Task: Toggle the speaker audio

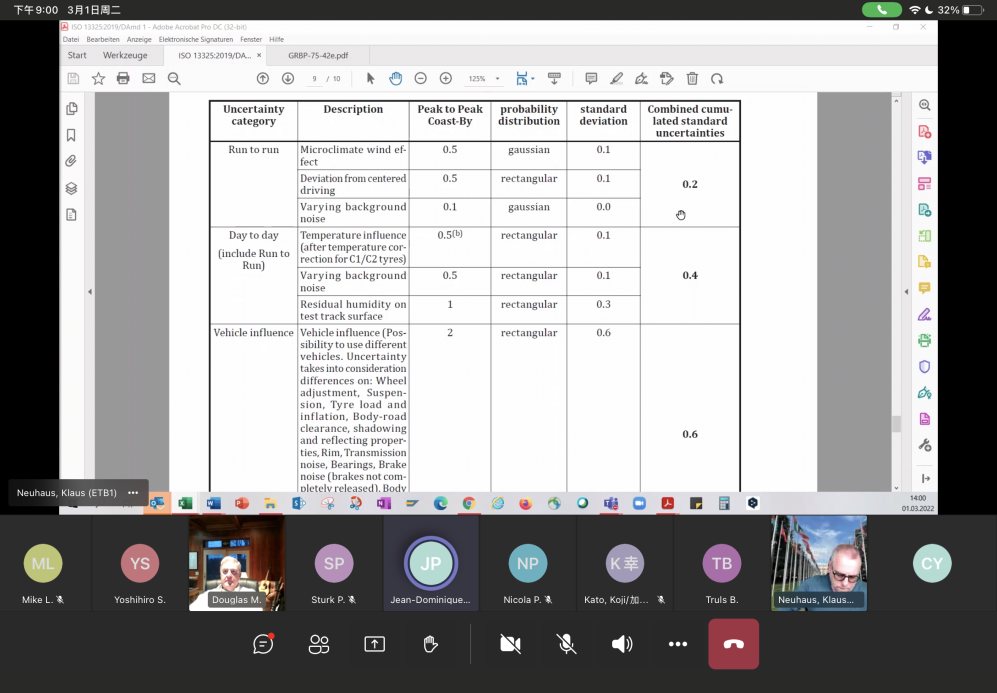Action: (622, 644)
